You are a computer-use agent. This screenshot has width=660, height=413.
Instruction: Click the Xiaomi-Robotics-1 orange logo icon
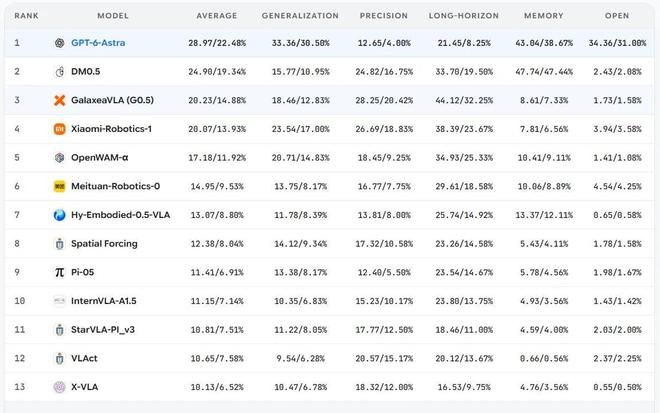coord(59,129)
